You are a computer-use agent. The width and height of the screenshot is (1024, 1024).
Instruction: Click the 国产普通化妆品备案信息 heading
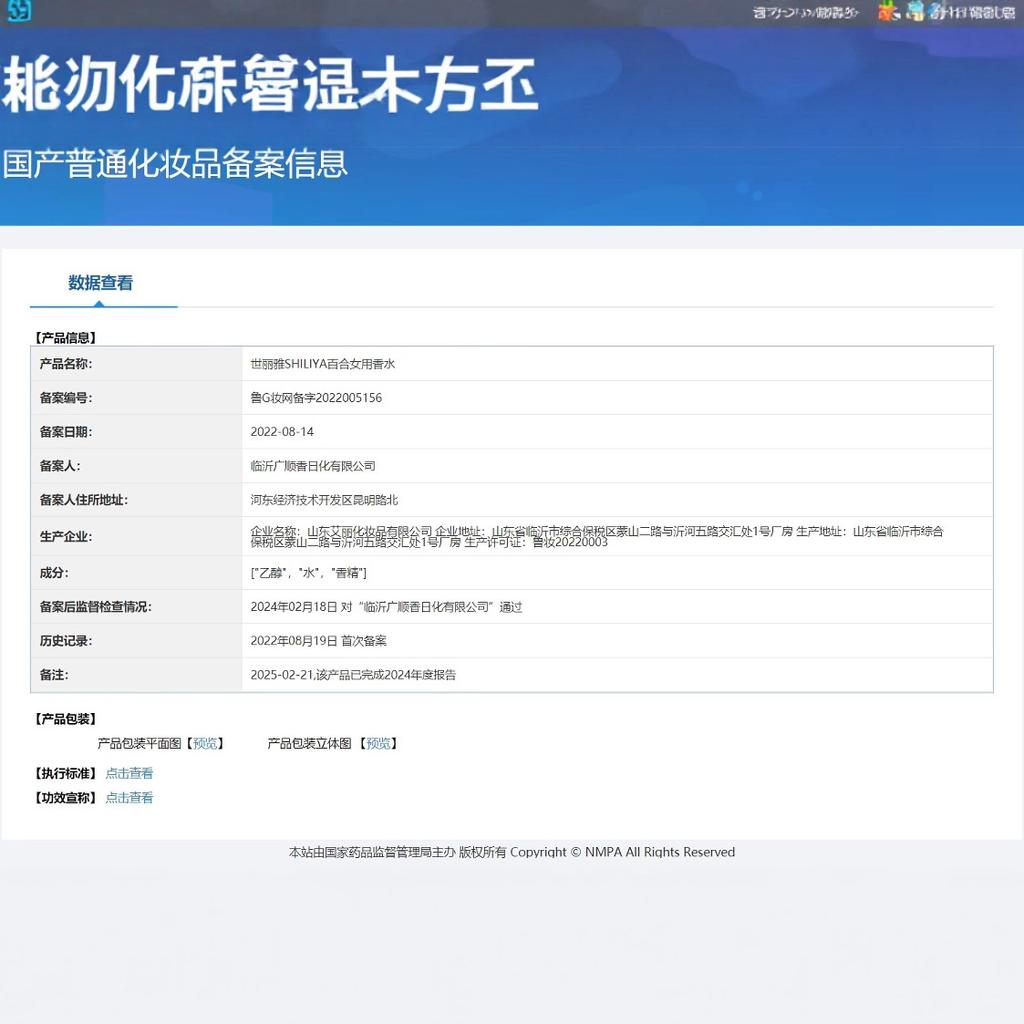pyautogui.click(x=174, y=163)
